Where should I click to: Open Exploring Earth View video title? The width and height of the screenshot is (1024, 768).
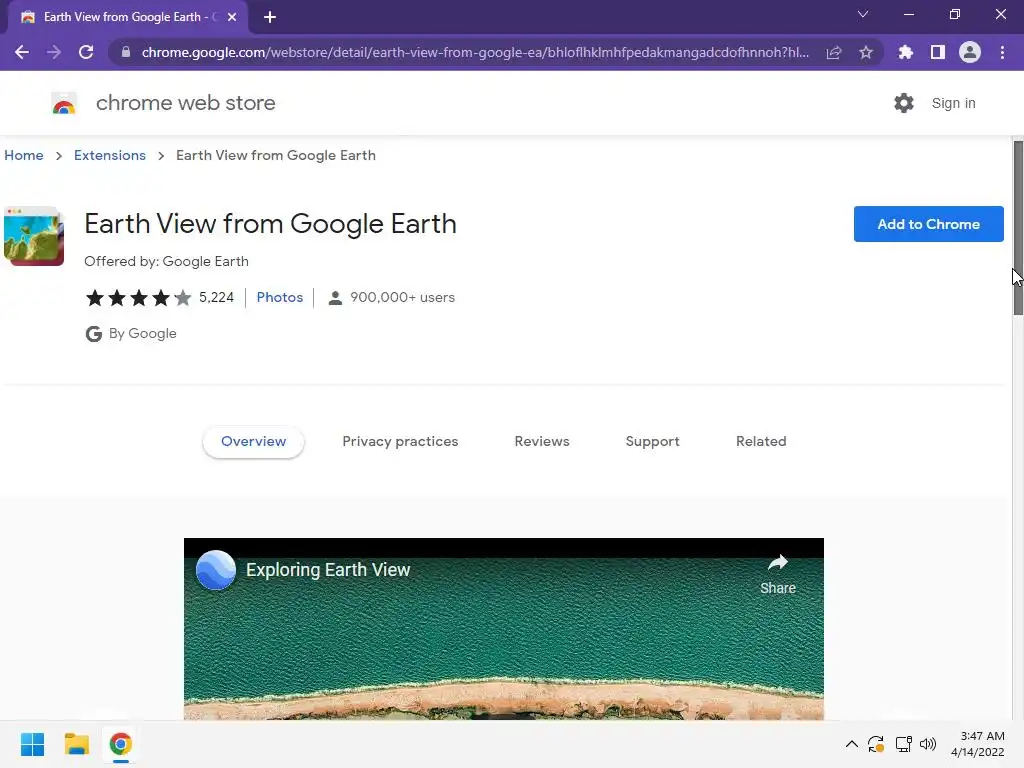pos(328,569)
